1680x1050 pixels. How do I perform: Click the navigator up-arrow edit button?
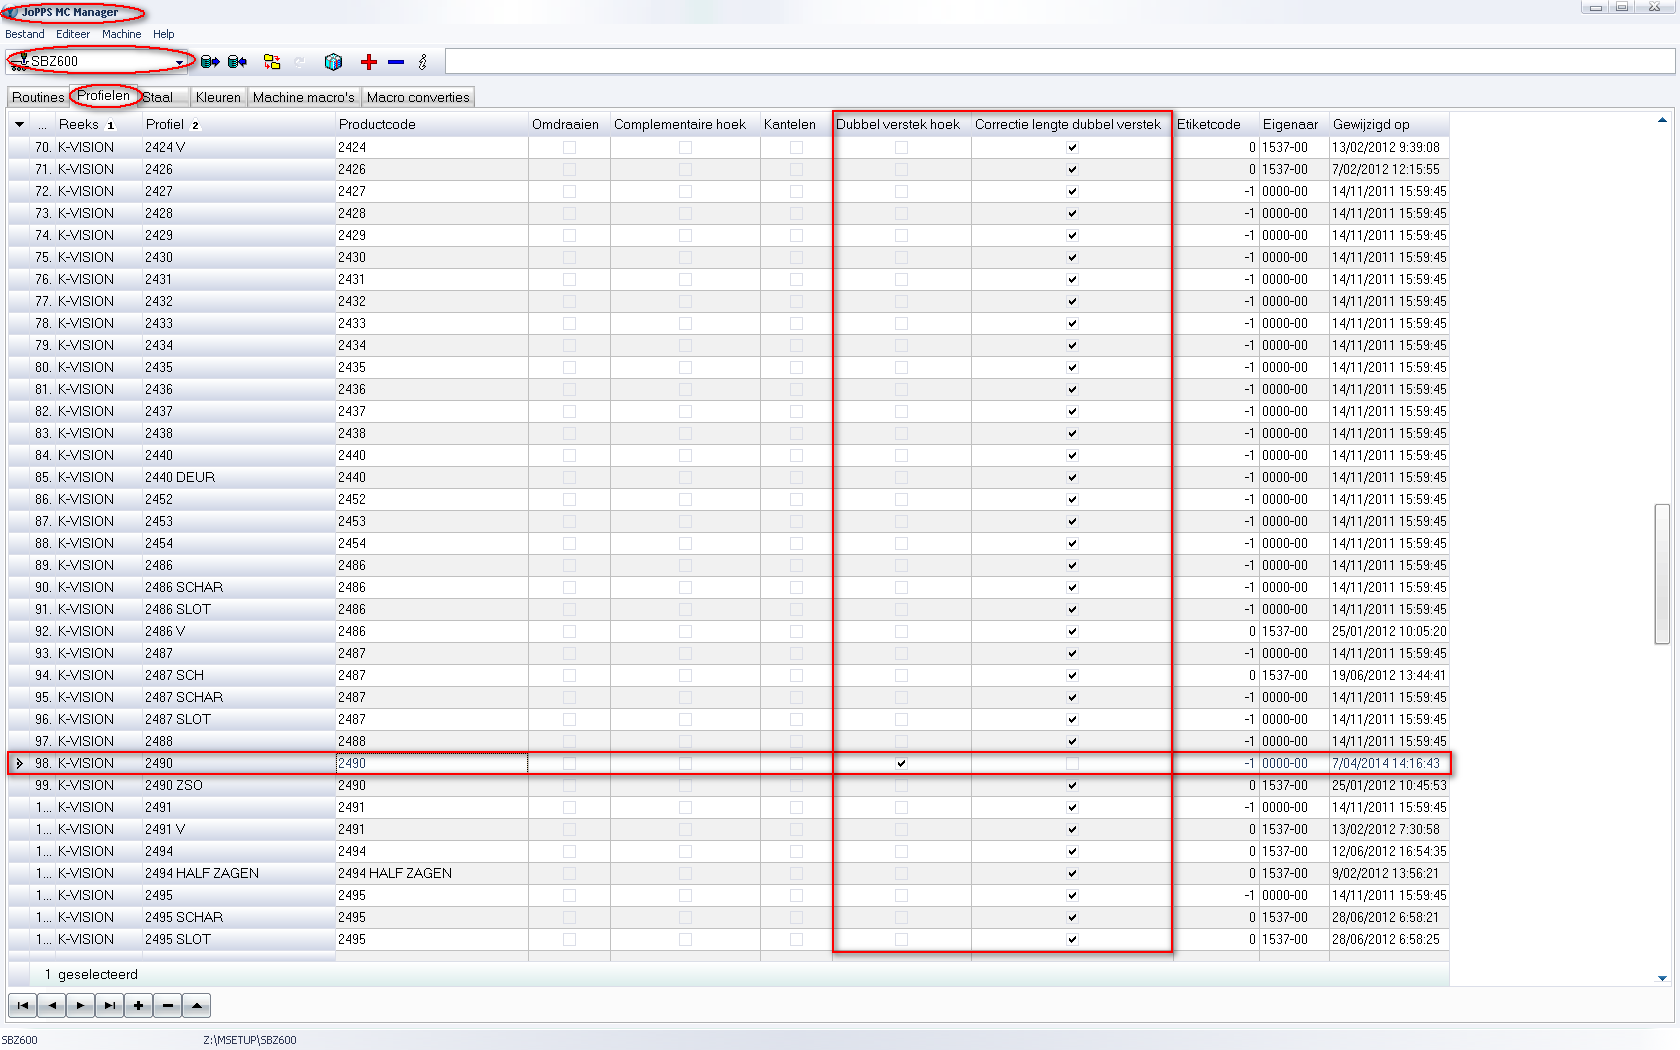(197, 1005)
